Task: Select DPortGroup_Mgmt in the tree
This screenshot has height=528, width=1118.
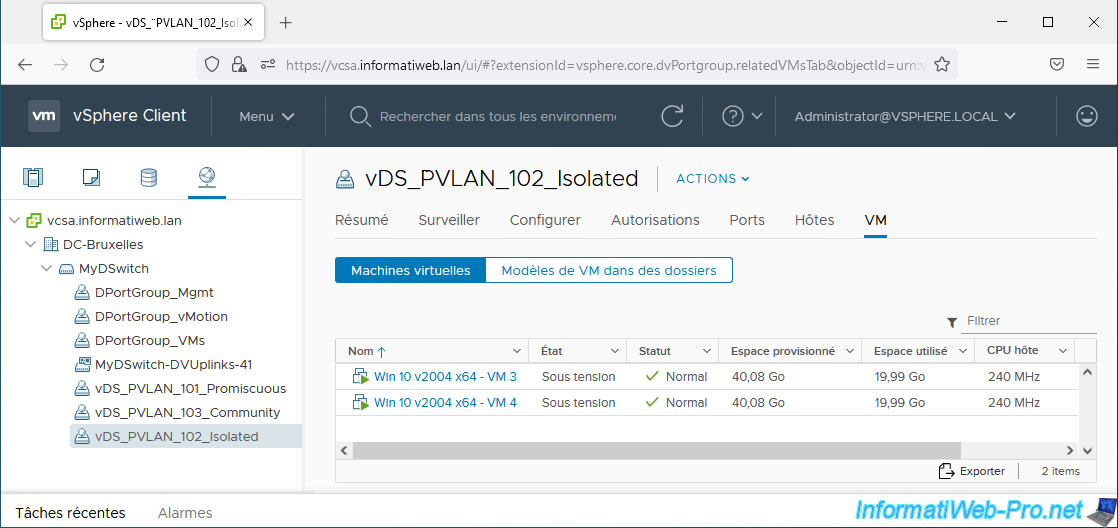Action: [154, 293]
